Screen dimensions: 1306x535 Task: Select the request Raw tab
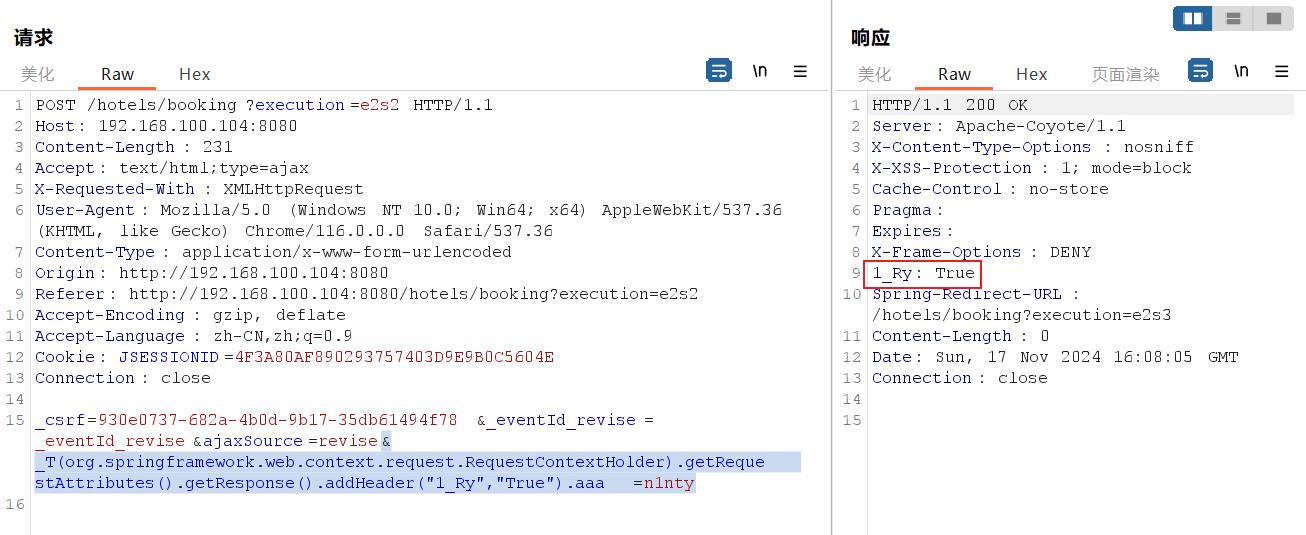(x=117, y=74)
